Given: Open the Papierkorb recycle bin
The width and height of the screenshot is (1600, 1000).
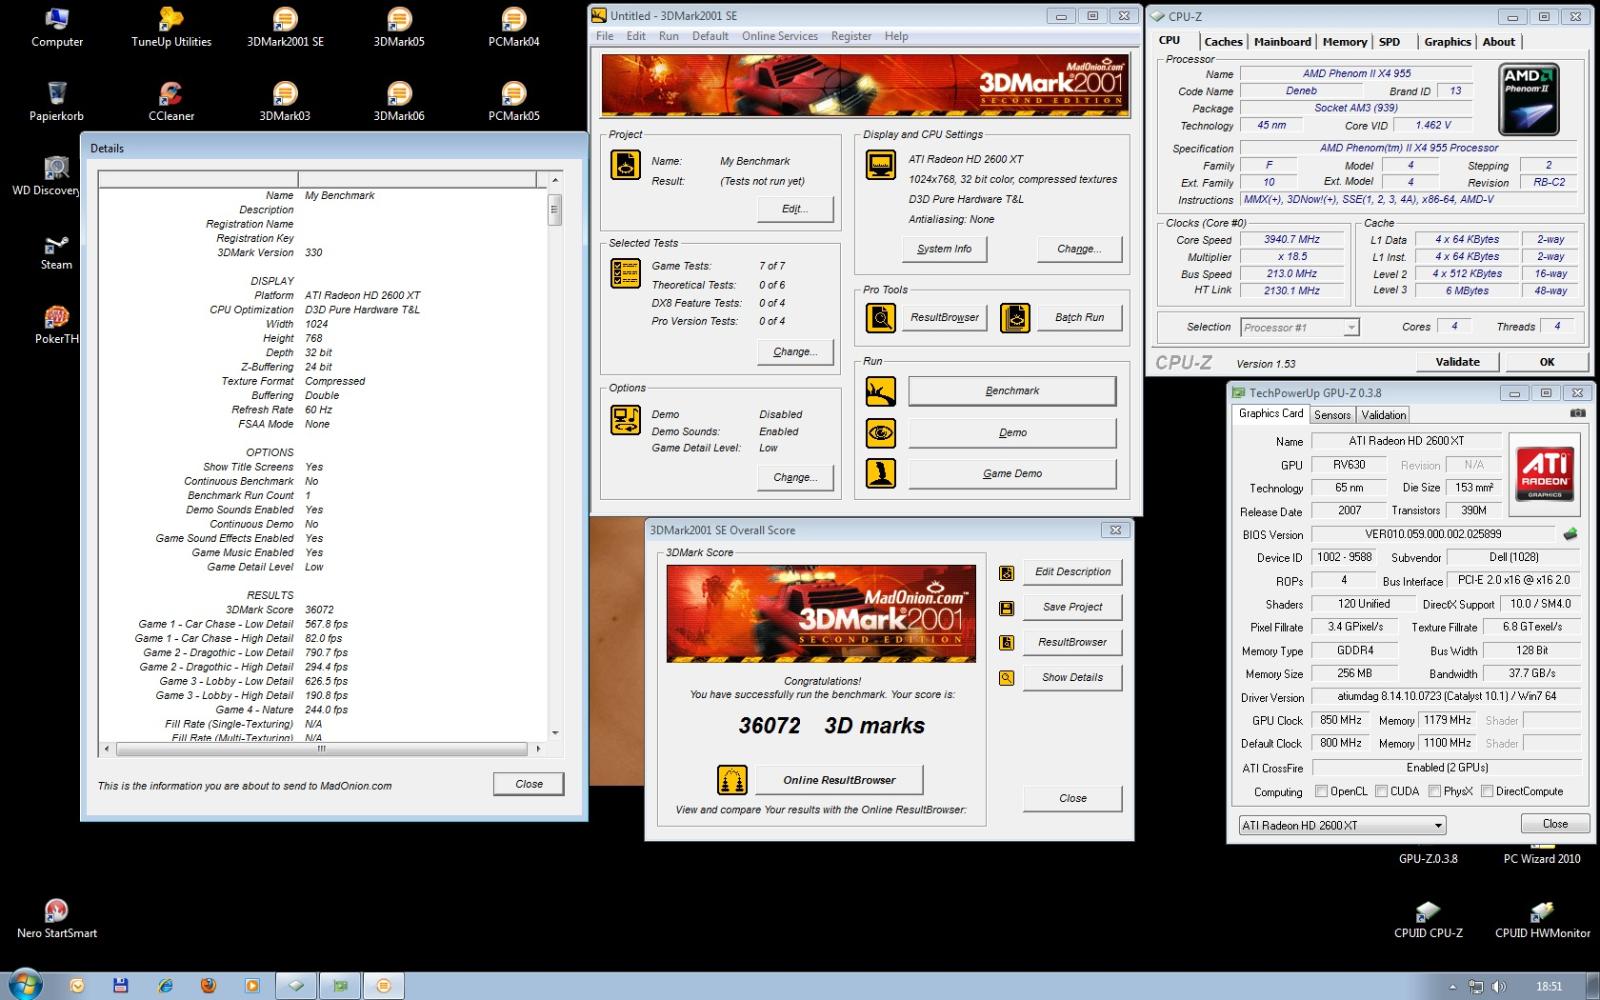Looking at the screenshot, I should tap(56, 101).
